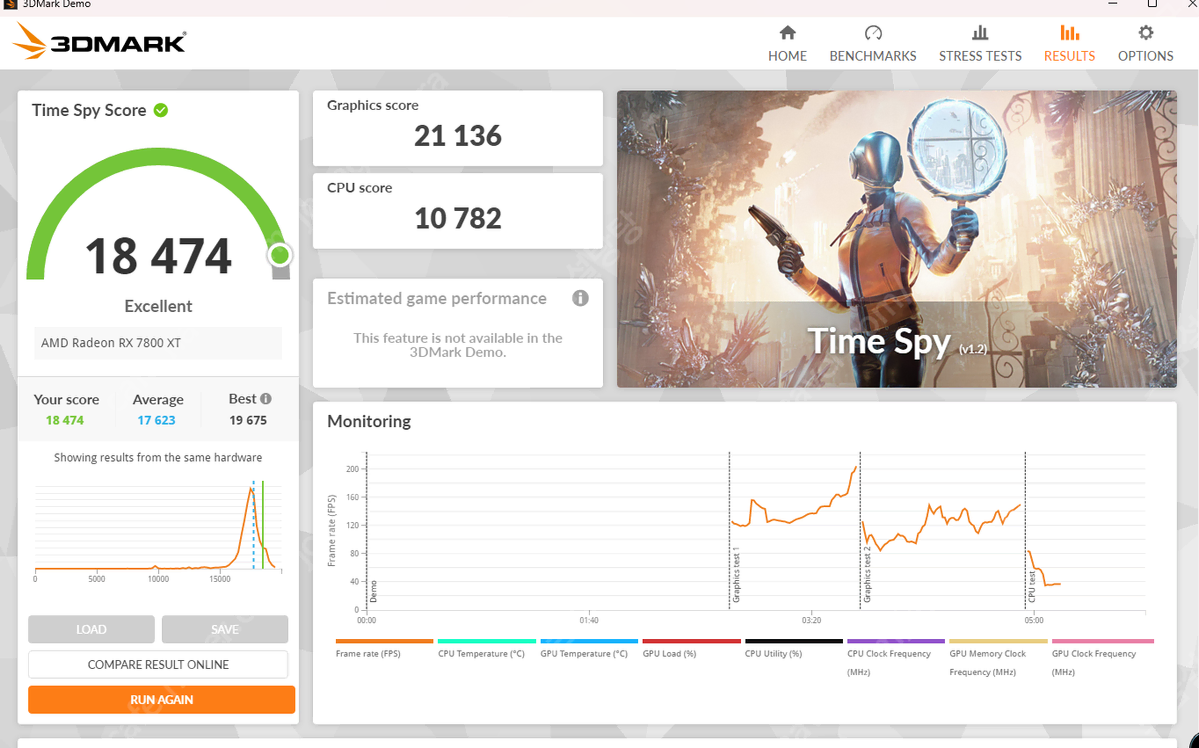
Task: Open the Estimated game performance info icon
Action: [x=580, y=298]
